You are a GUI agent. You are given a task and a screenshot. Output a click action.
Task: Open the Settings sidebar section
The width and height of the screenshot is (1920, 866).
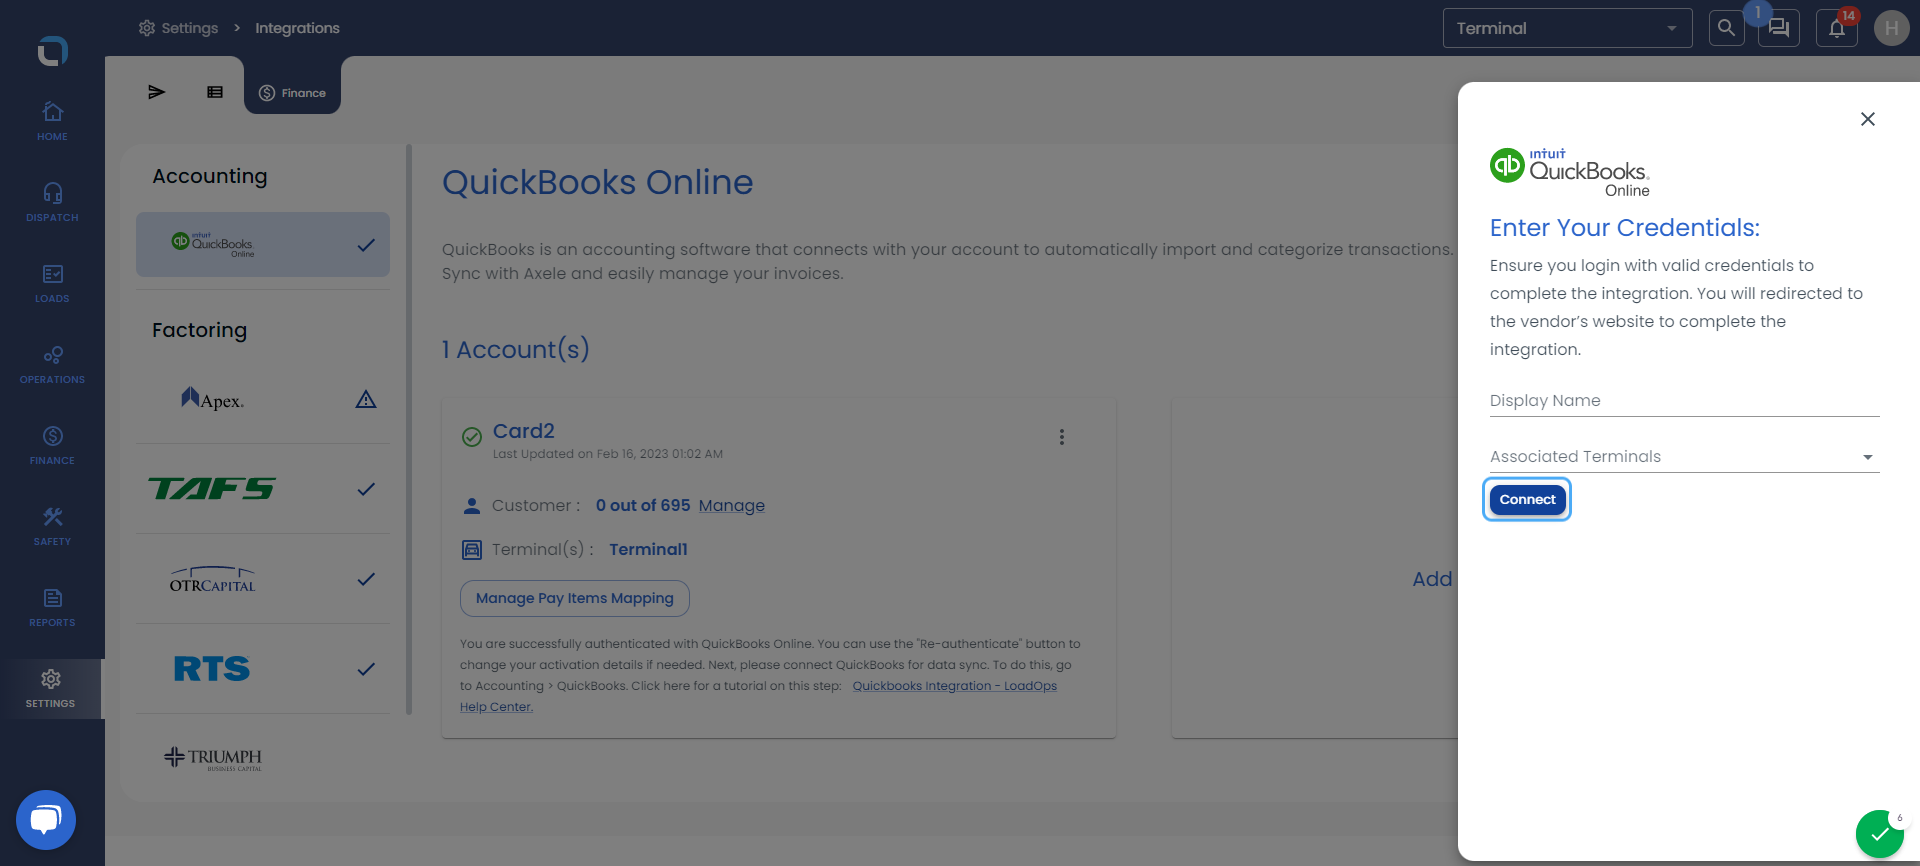tap(51, 688)
